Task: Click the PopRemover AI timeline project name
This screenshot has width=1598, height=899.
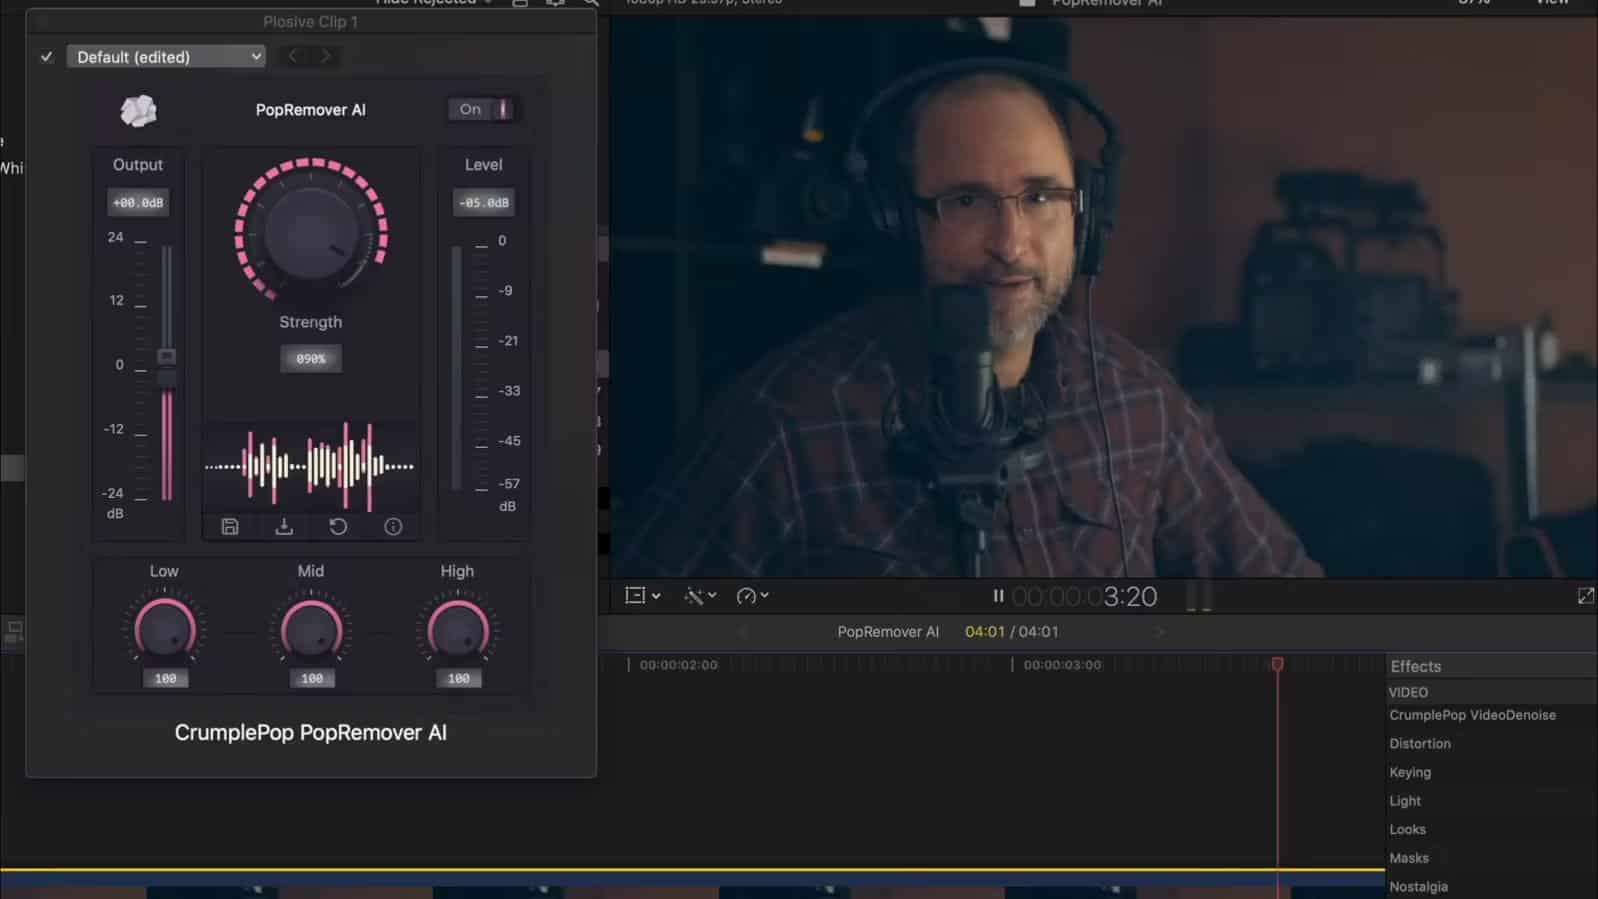Action: [888, 632]
